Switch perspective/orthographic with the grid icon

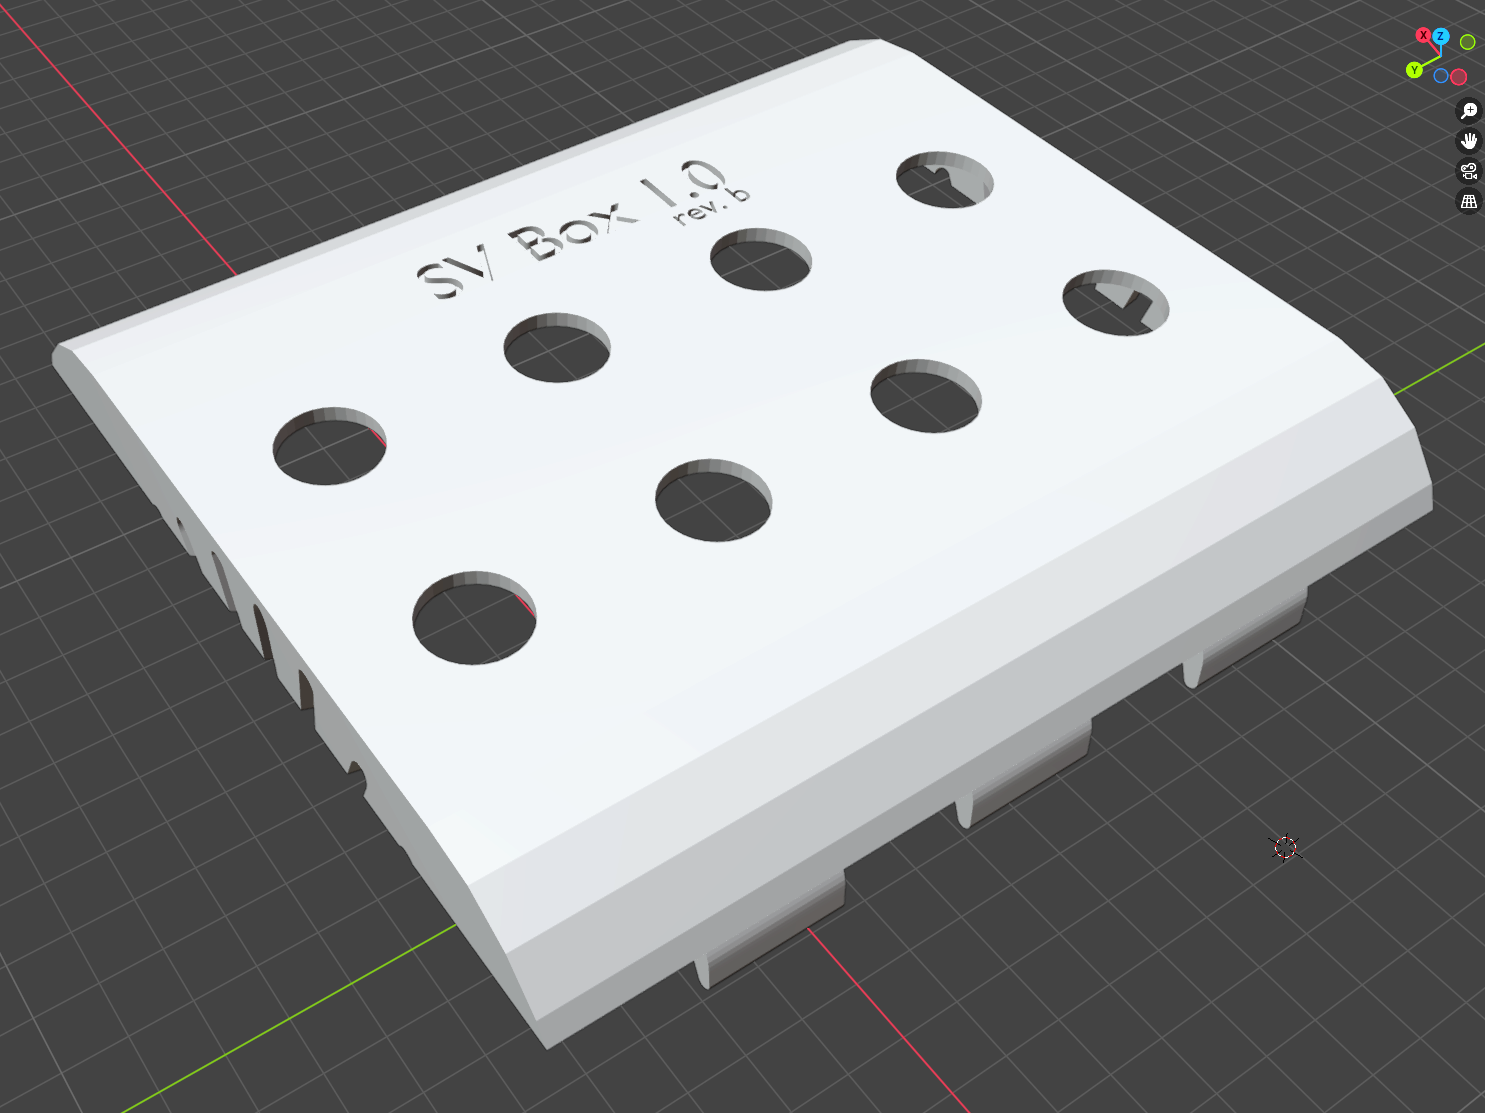[x=1468, y=201]
